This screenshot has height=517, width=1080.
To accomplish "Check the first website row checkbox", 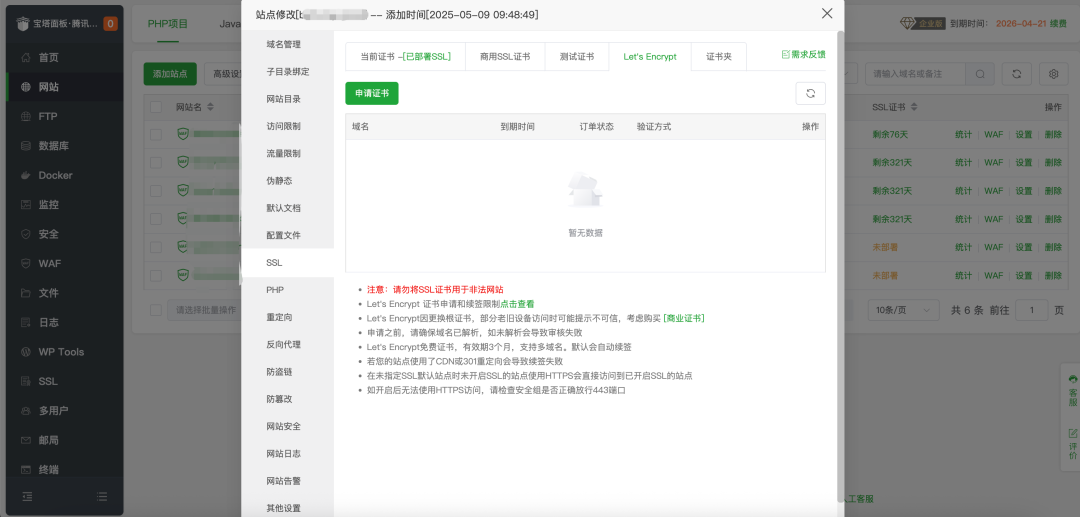I will (156, 133).
